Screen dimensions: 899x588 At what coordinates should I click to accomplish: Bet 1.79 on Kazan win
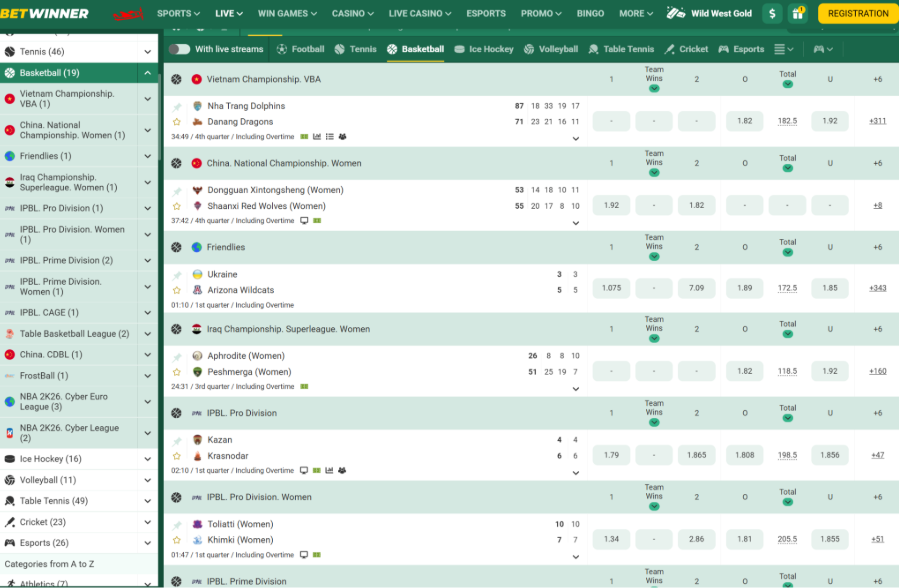click(611, 455)
